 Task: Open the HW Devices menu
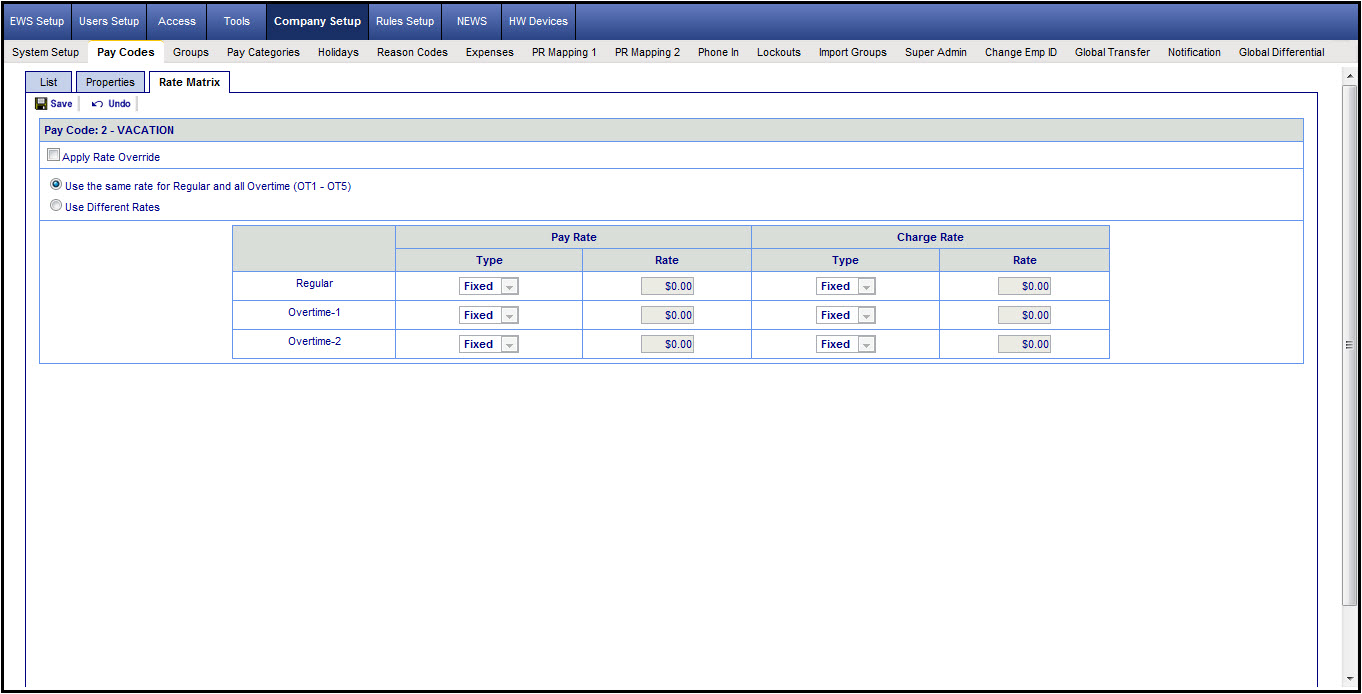click(x=538, y=21)
